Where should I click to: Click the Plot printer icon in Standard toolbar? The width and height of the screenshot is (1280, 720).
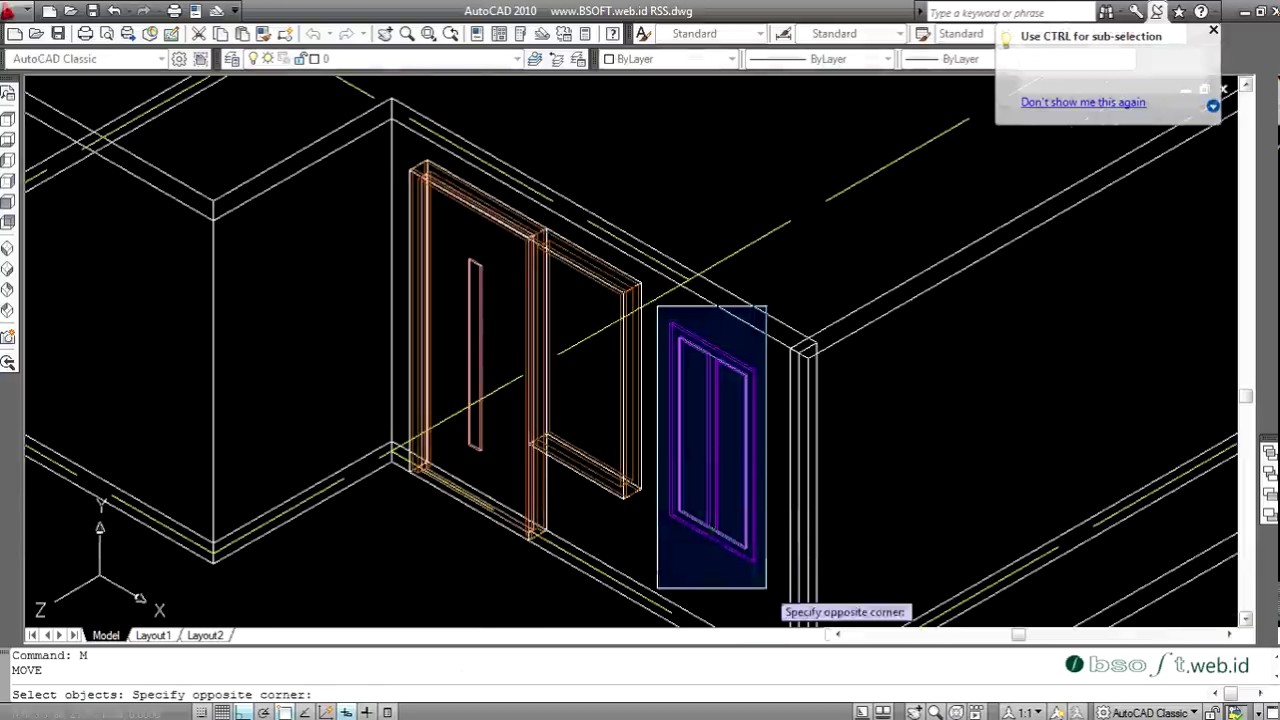coord(85,34)
